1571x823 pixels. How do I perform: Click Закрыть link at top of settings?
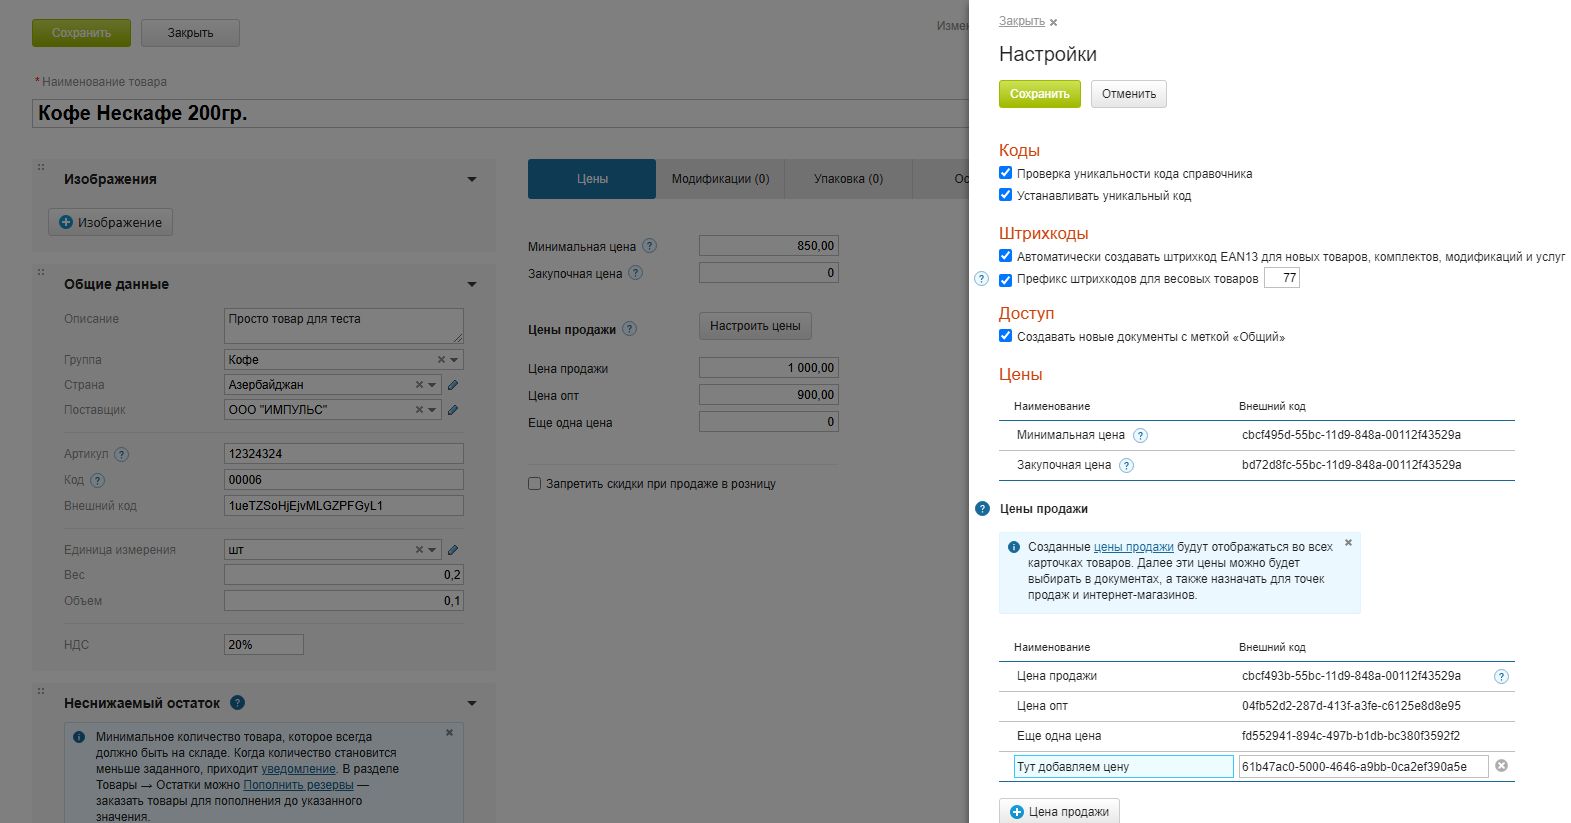(x=1021, y=21)
